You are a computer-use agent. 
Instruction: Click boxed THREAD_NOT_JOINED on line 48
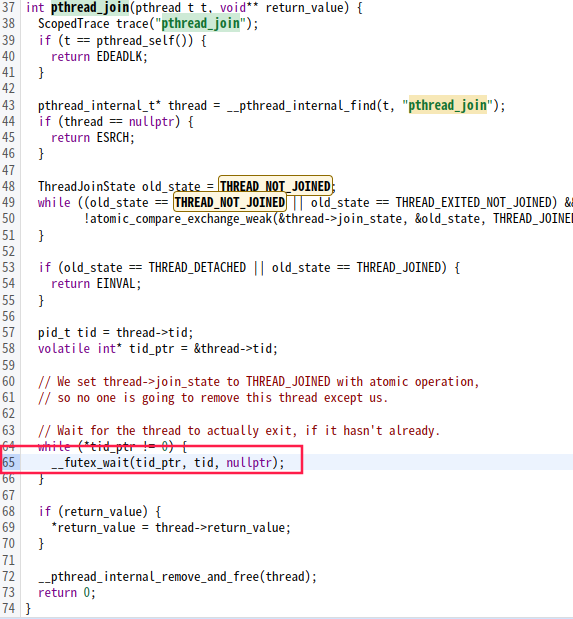click(x=275, y=186)
